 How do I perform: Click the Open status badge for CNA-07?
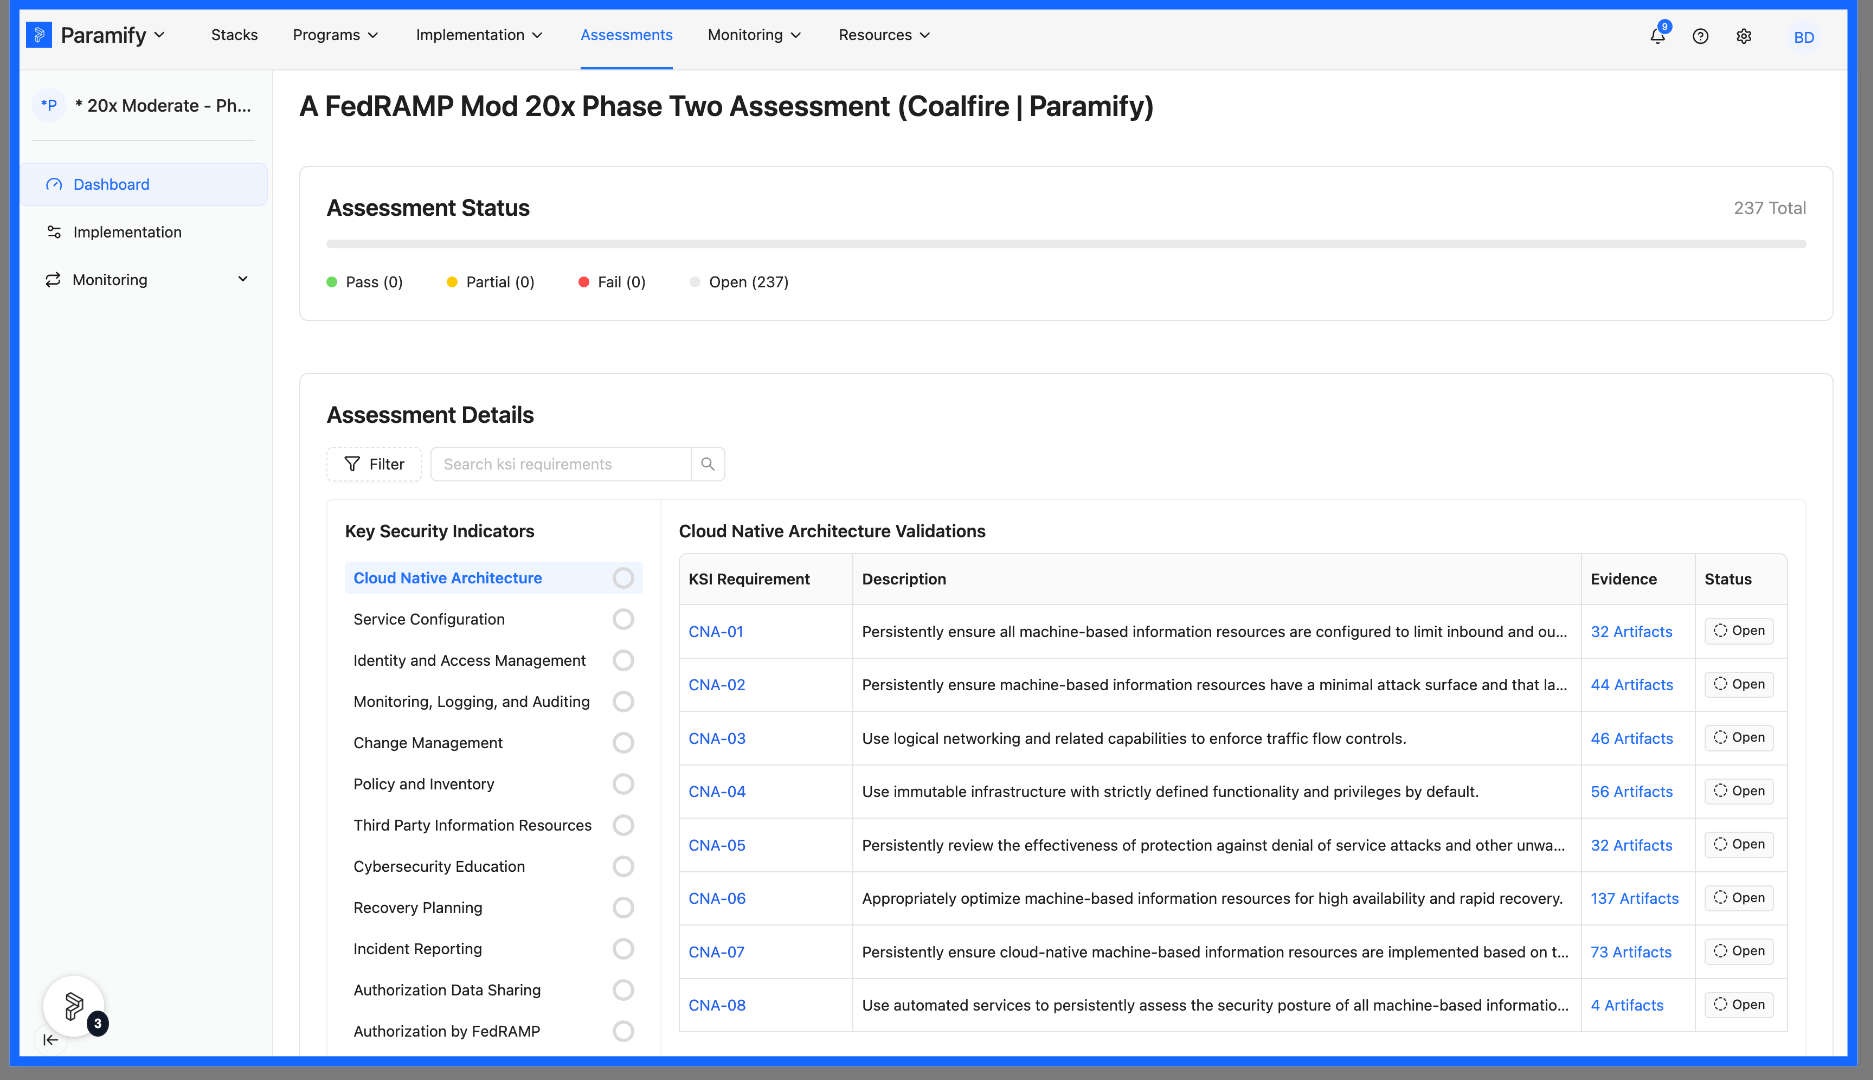1739,951
